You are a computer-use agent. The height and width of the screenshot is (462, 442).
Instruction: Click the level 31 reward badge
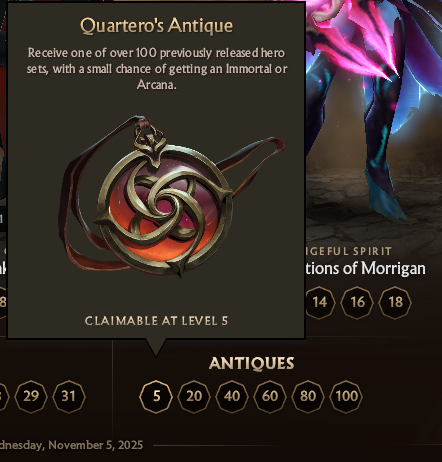tap(69, 397)
